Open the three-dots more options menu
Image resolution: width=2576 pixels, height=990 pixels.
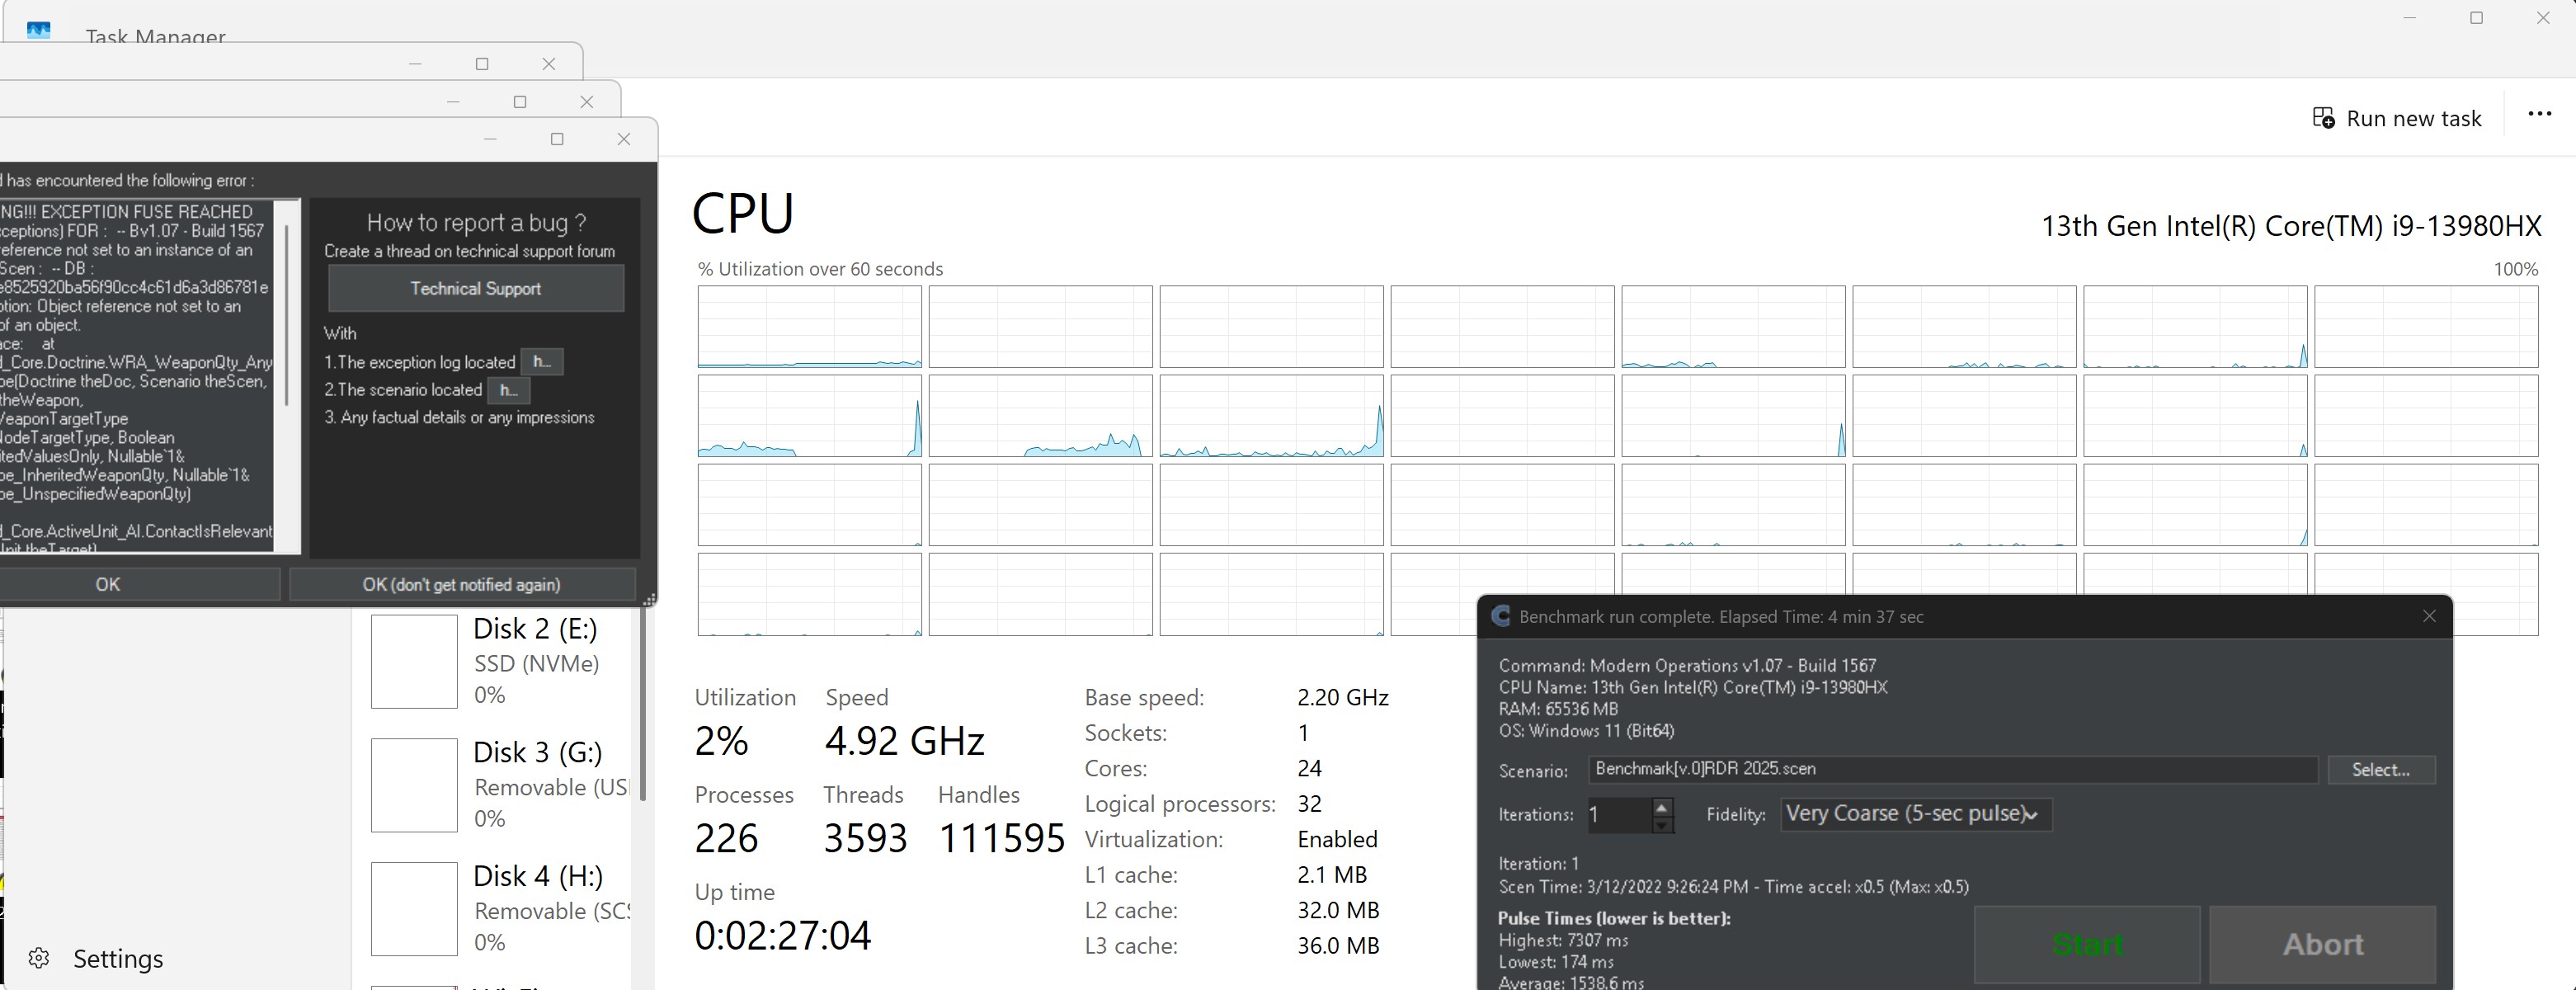2539,114
